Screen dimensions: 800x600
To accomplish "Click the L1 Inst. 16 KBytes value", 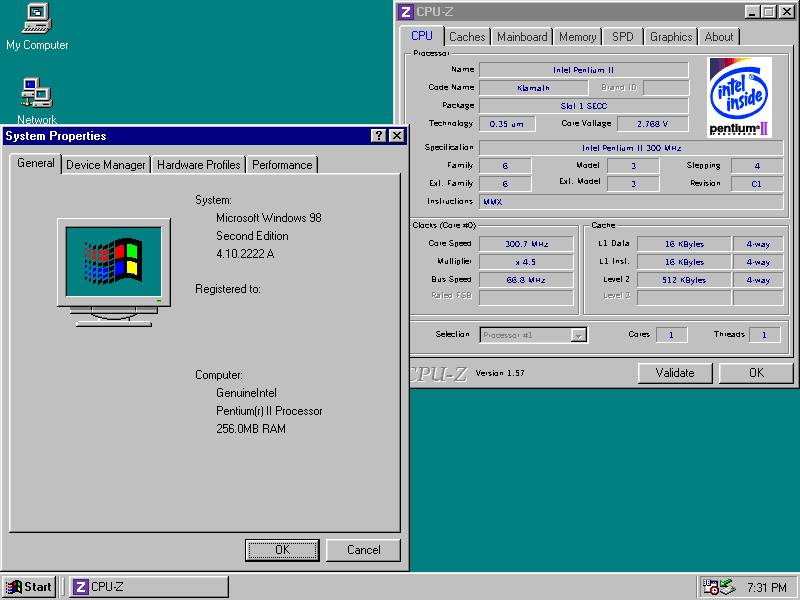I will pos(684,262).
